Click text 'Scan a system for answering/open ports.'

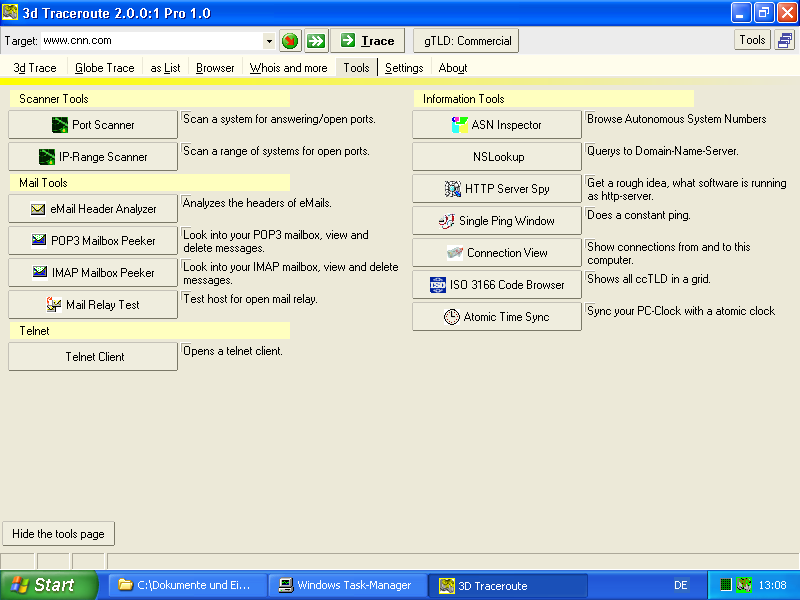click(279, 119)
